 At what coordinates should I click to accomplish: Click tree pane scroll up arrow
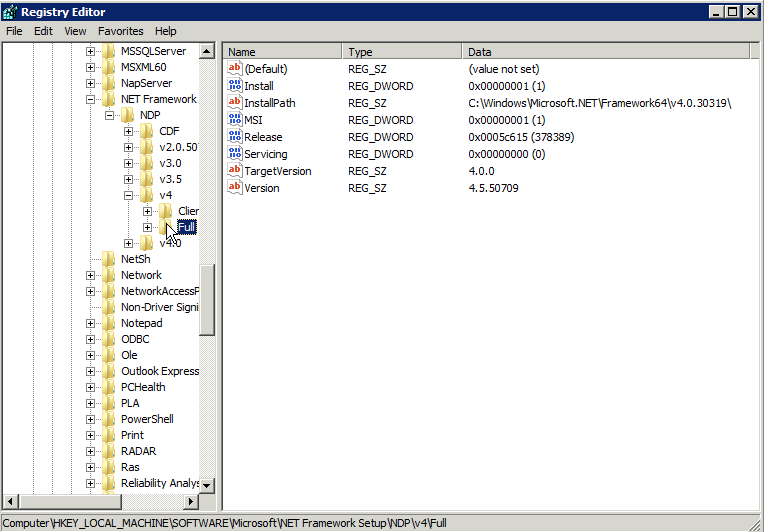click(x=207, y=51)
